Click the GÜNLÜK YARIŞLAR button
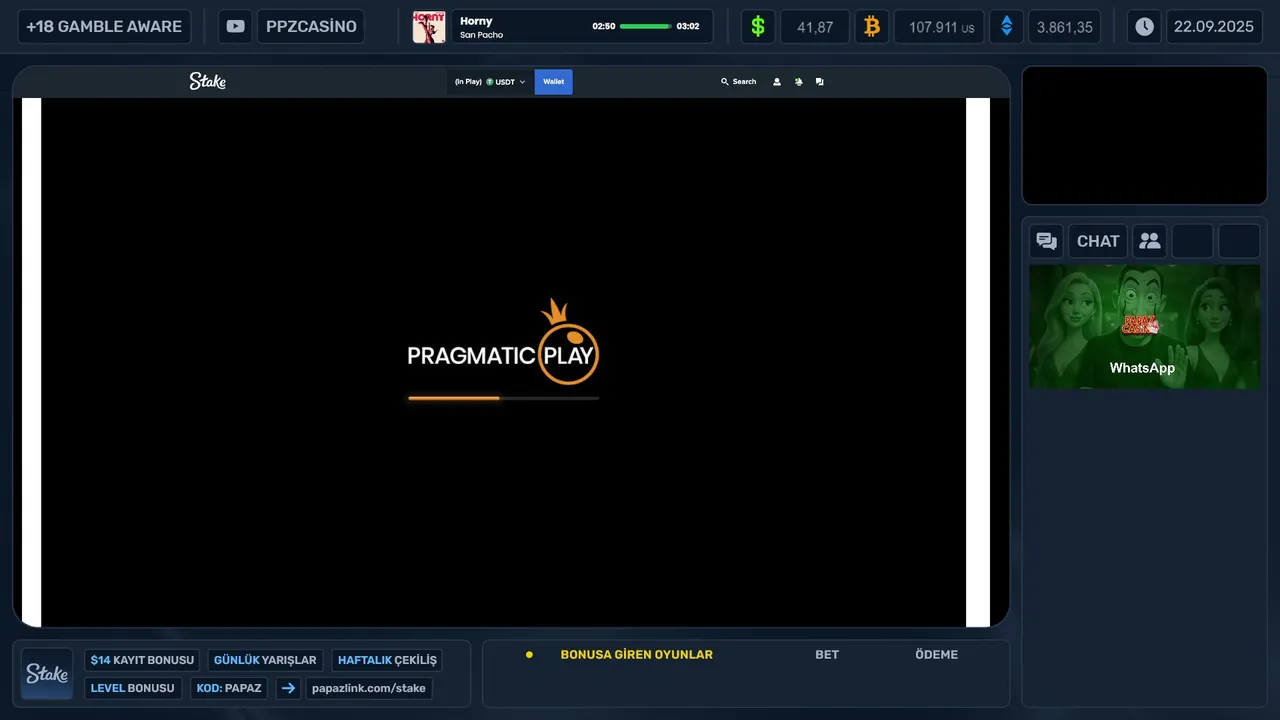The height and width of the screenshot is (720, 1280). [x=265, y=660]
